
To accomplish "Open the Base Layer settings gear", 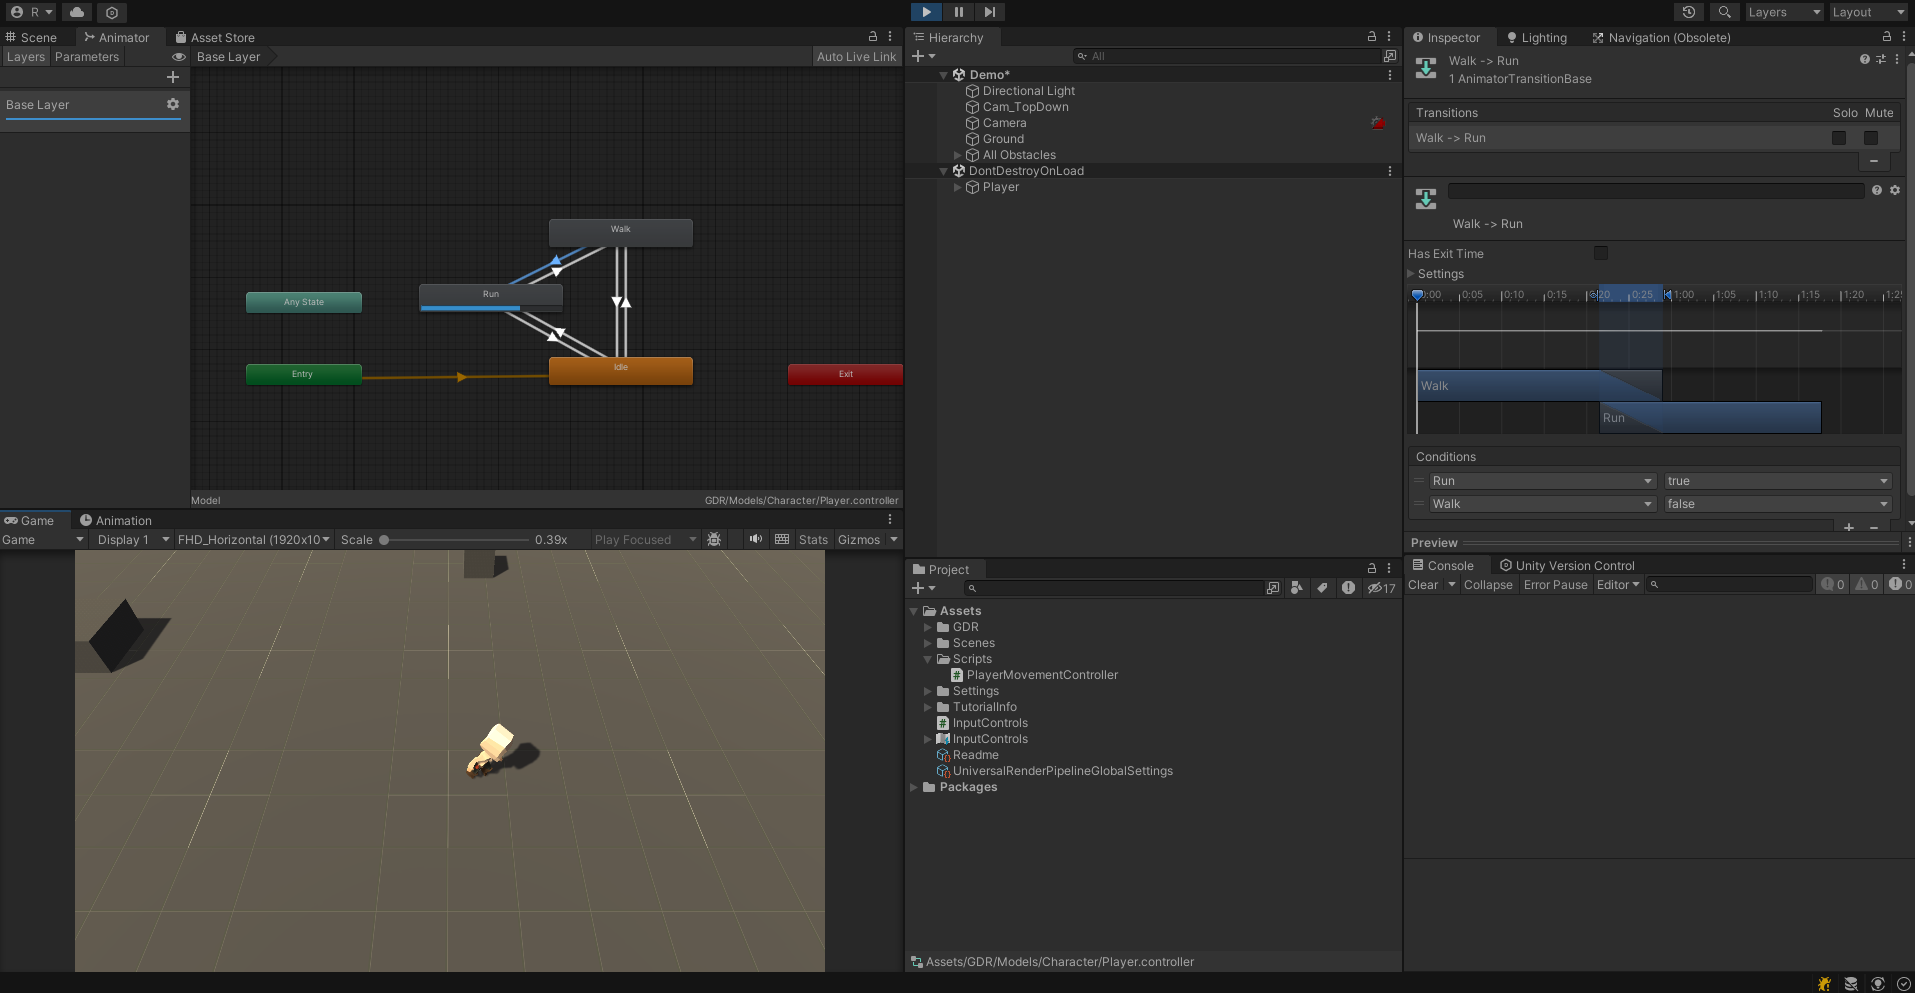I will tap(173, 104).
